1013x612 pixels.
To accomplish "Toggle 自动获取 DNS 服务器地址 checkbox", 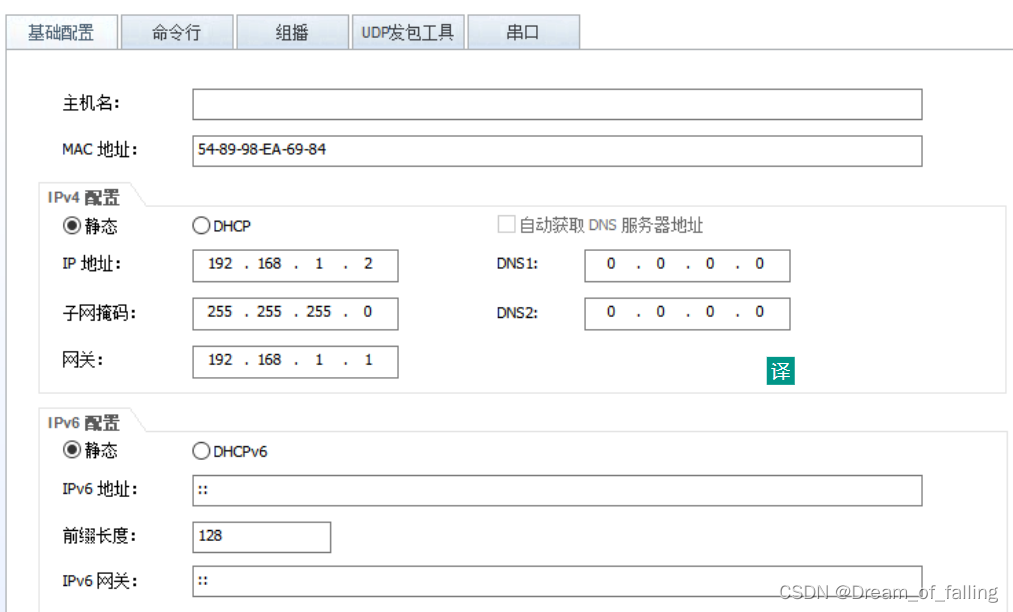I will (x=506, y=225).
